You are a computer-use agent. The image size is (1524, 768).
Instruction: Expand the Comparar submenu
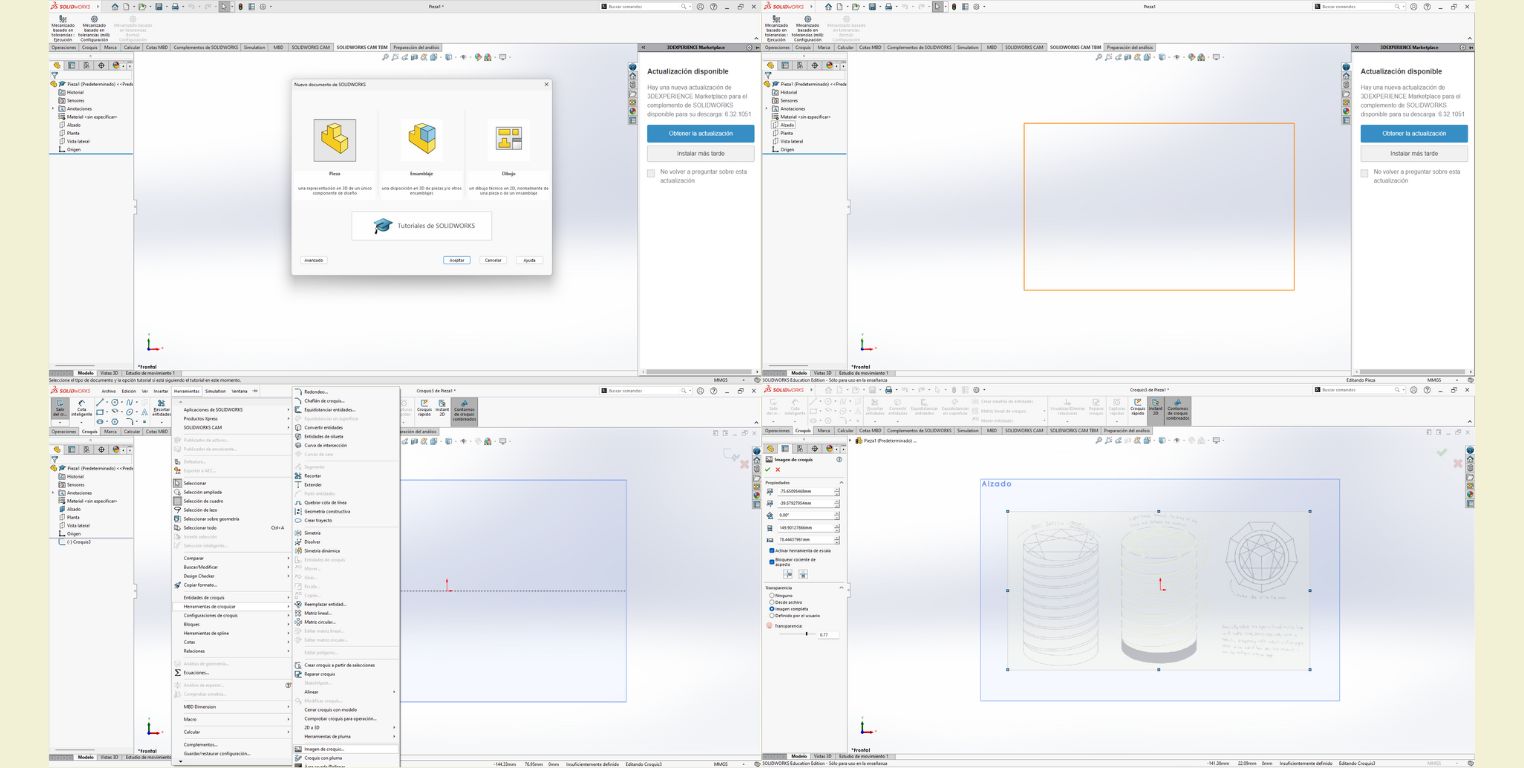tap(230, 558)
